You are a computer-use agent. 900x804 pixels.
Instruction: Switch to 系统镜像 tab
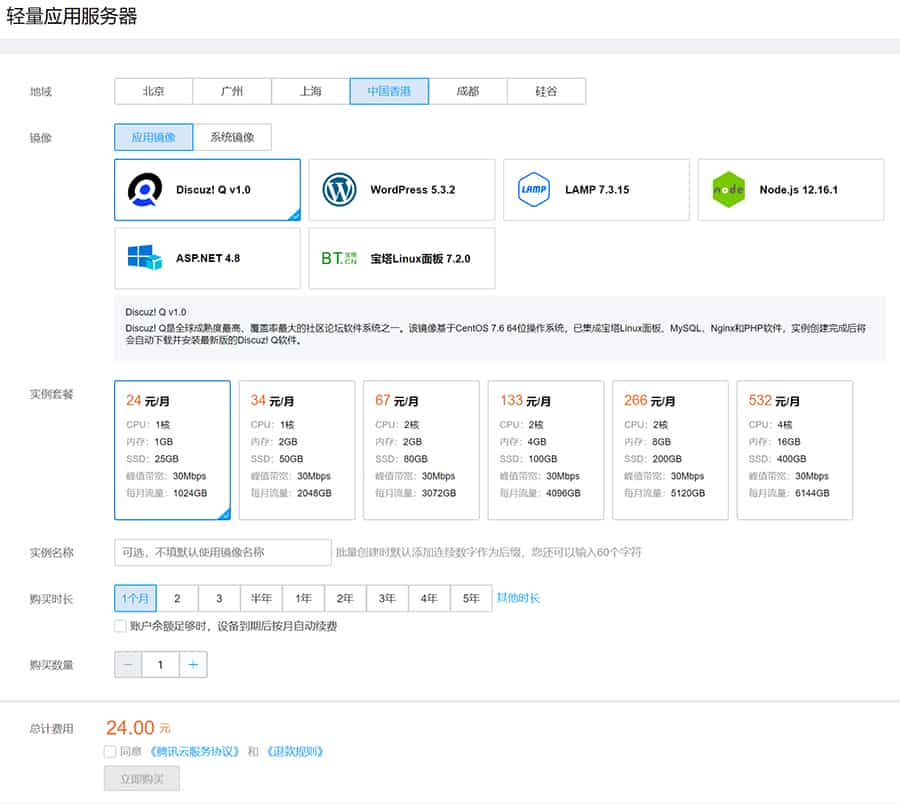coord(232,137)
